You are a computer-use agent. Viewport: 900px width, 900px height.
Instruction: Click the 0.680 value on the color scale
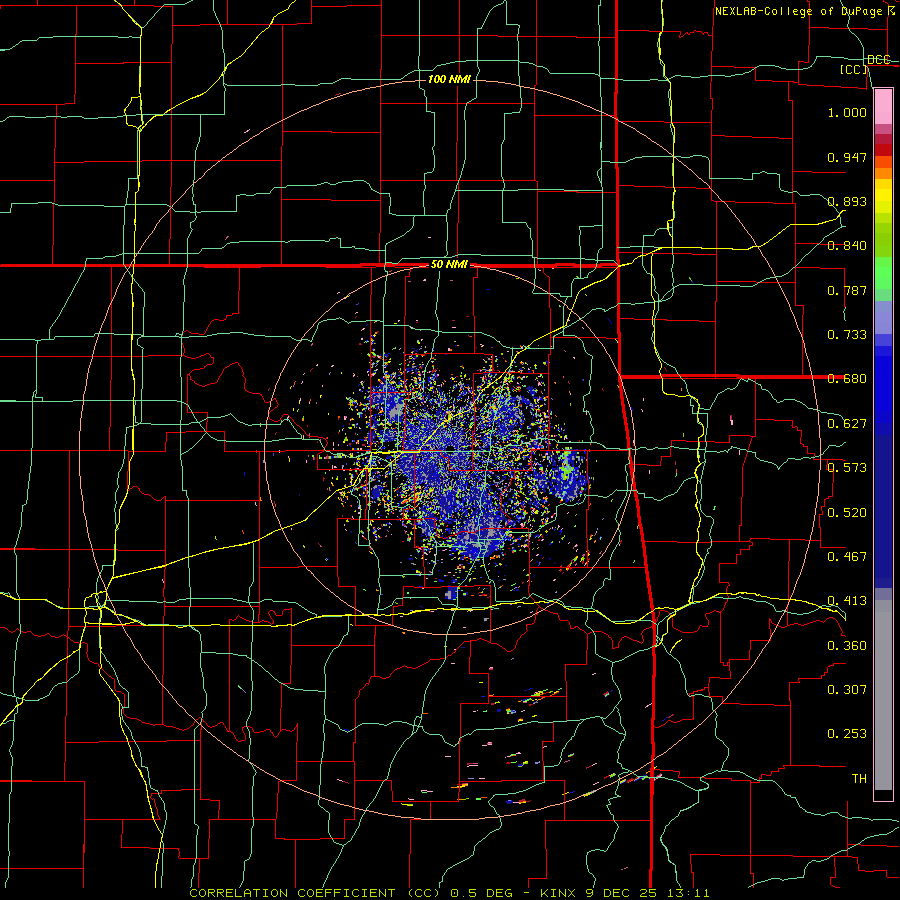[x=847, y=379]
